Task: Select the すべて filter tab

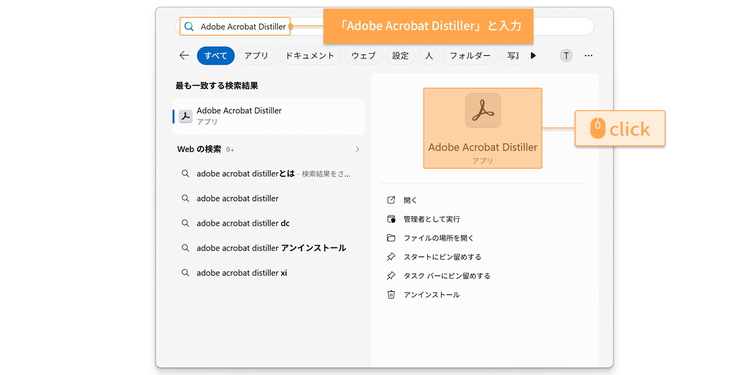Action: tap(216, 55)
